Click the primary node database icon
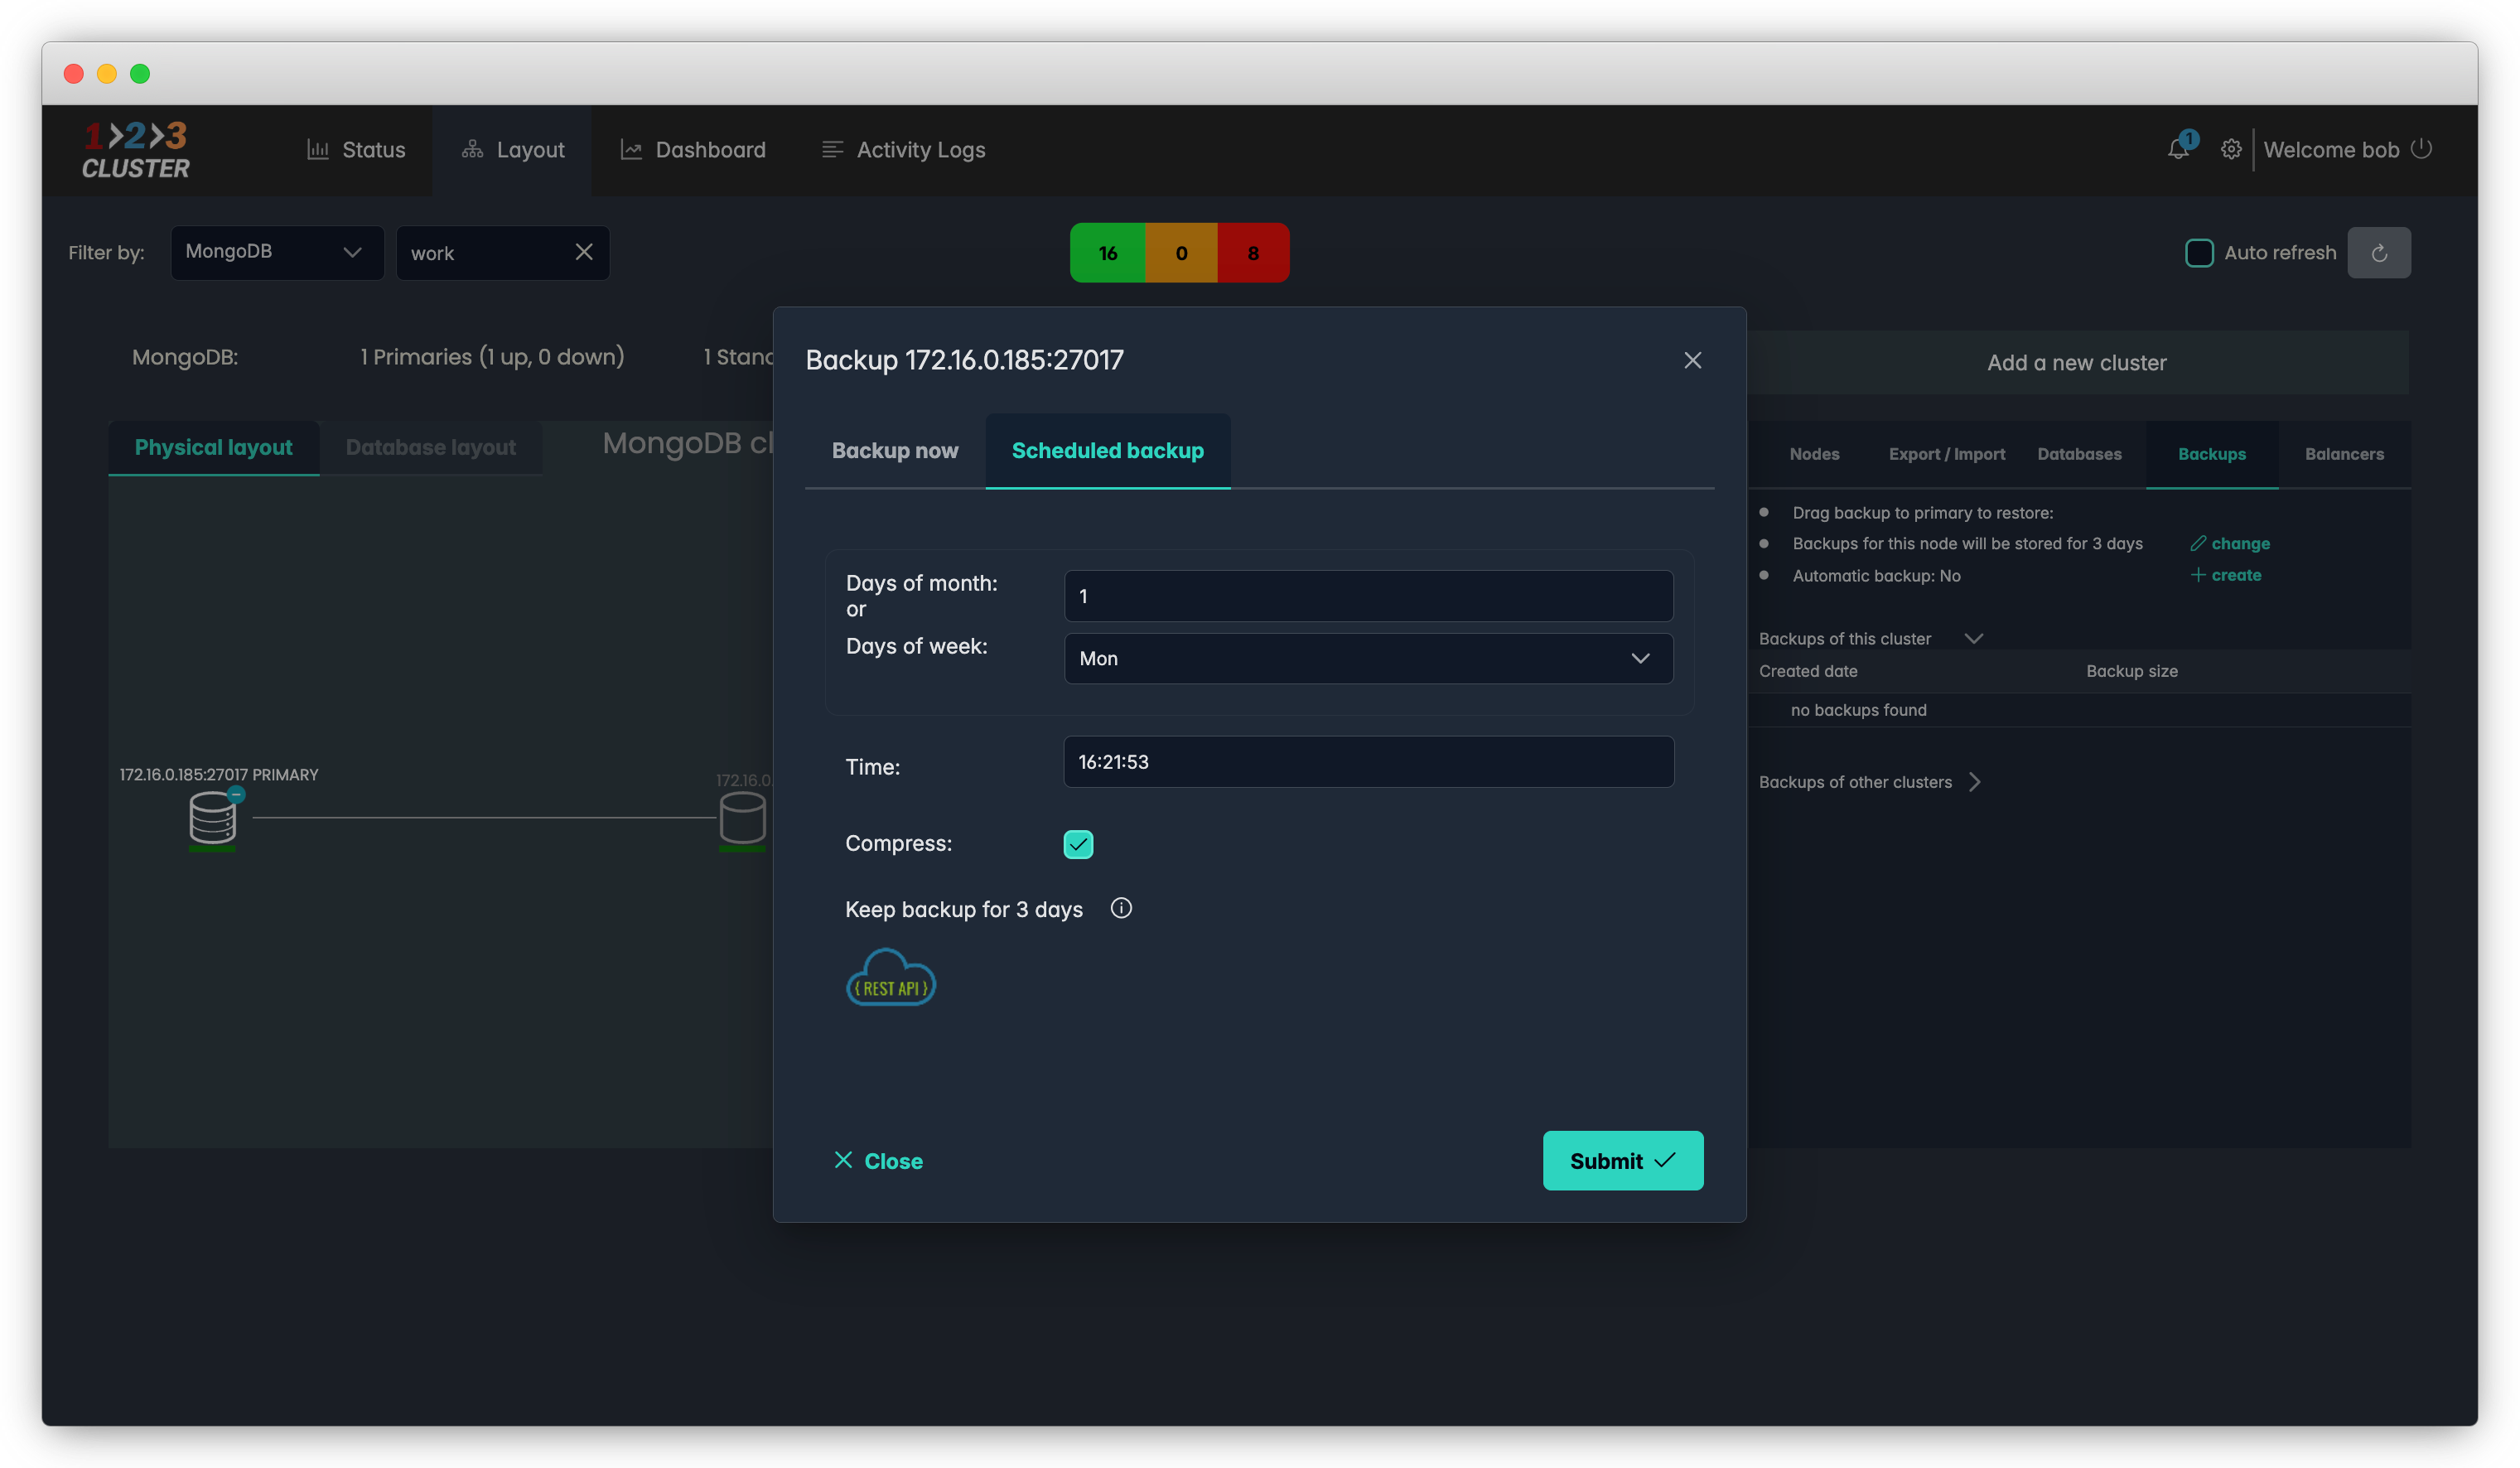This screenshot has width=2520, height=1468. pyautogui.click(x=212, y=818)
